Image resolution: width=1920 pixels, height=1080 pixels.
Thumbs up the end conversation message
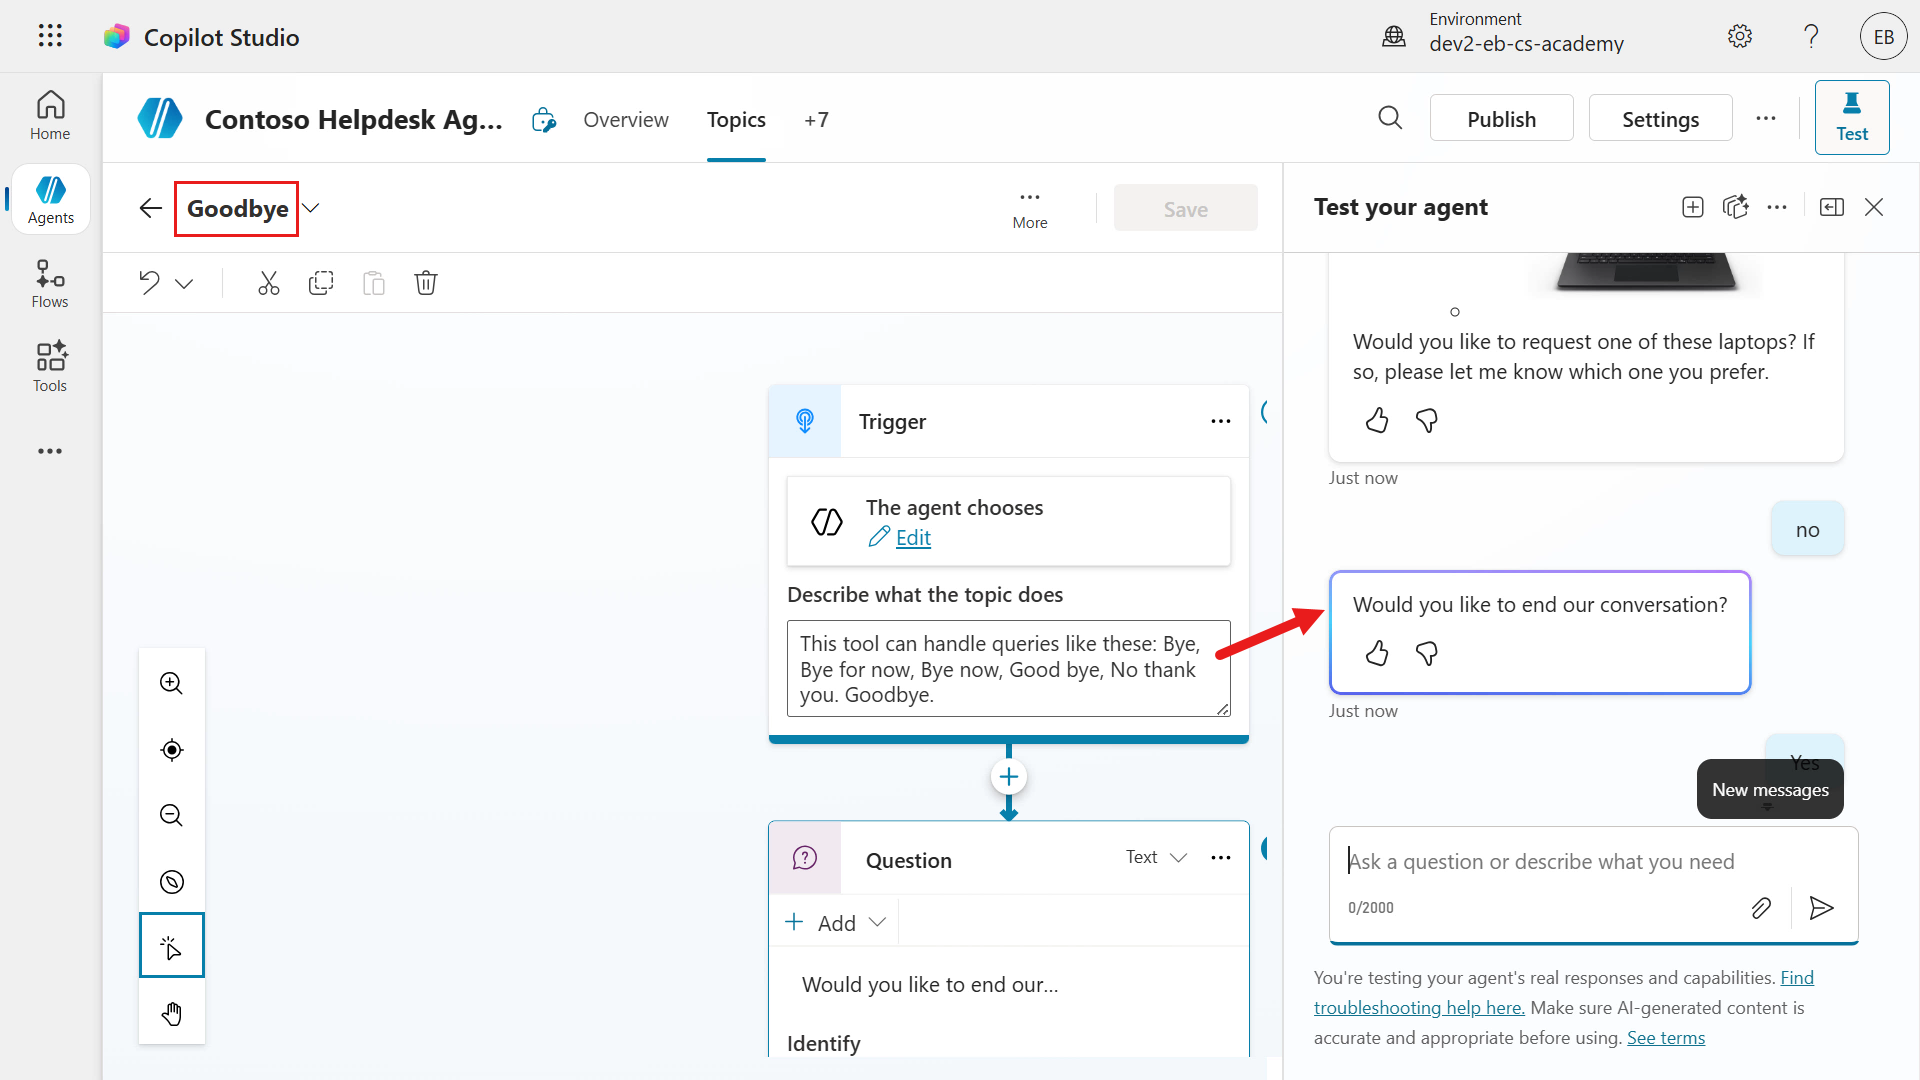click(x=1377, y=654)
